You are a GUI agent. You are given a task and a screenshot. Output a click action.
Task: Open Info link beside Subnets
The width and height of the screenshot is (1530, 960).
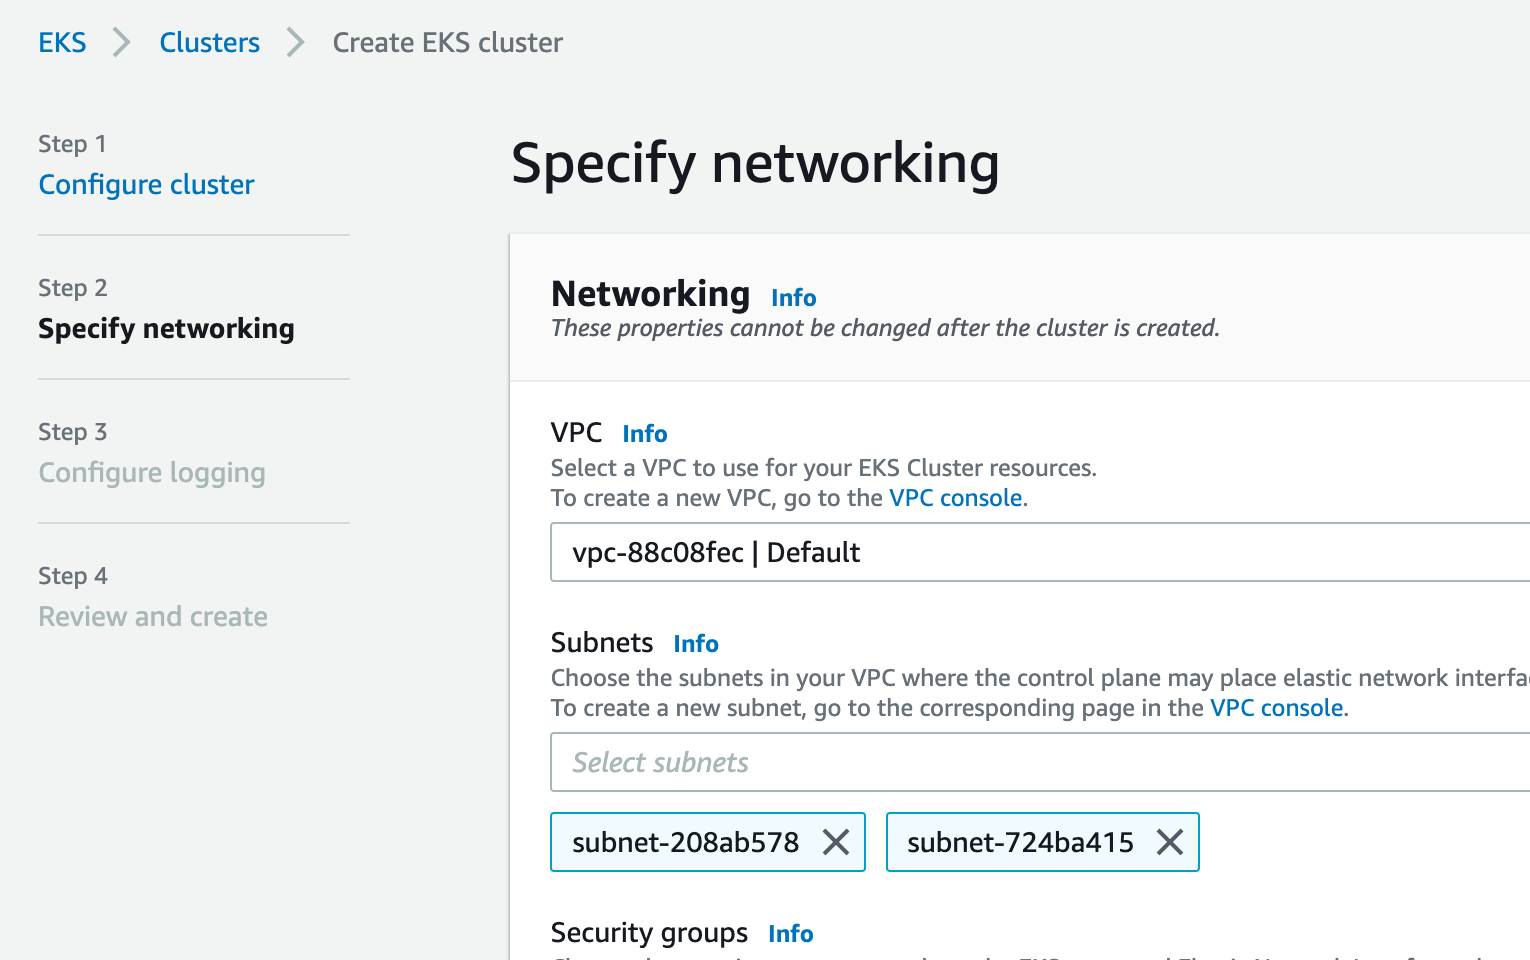coord(695,644)
